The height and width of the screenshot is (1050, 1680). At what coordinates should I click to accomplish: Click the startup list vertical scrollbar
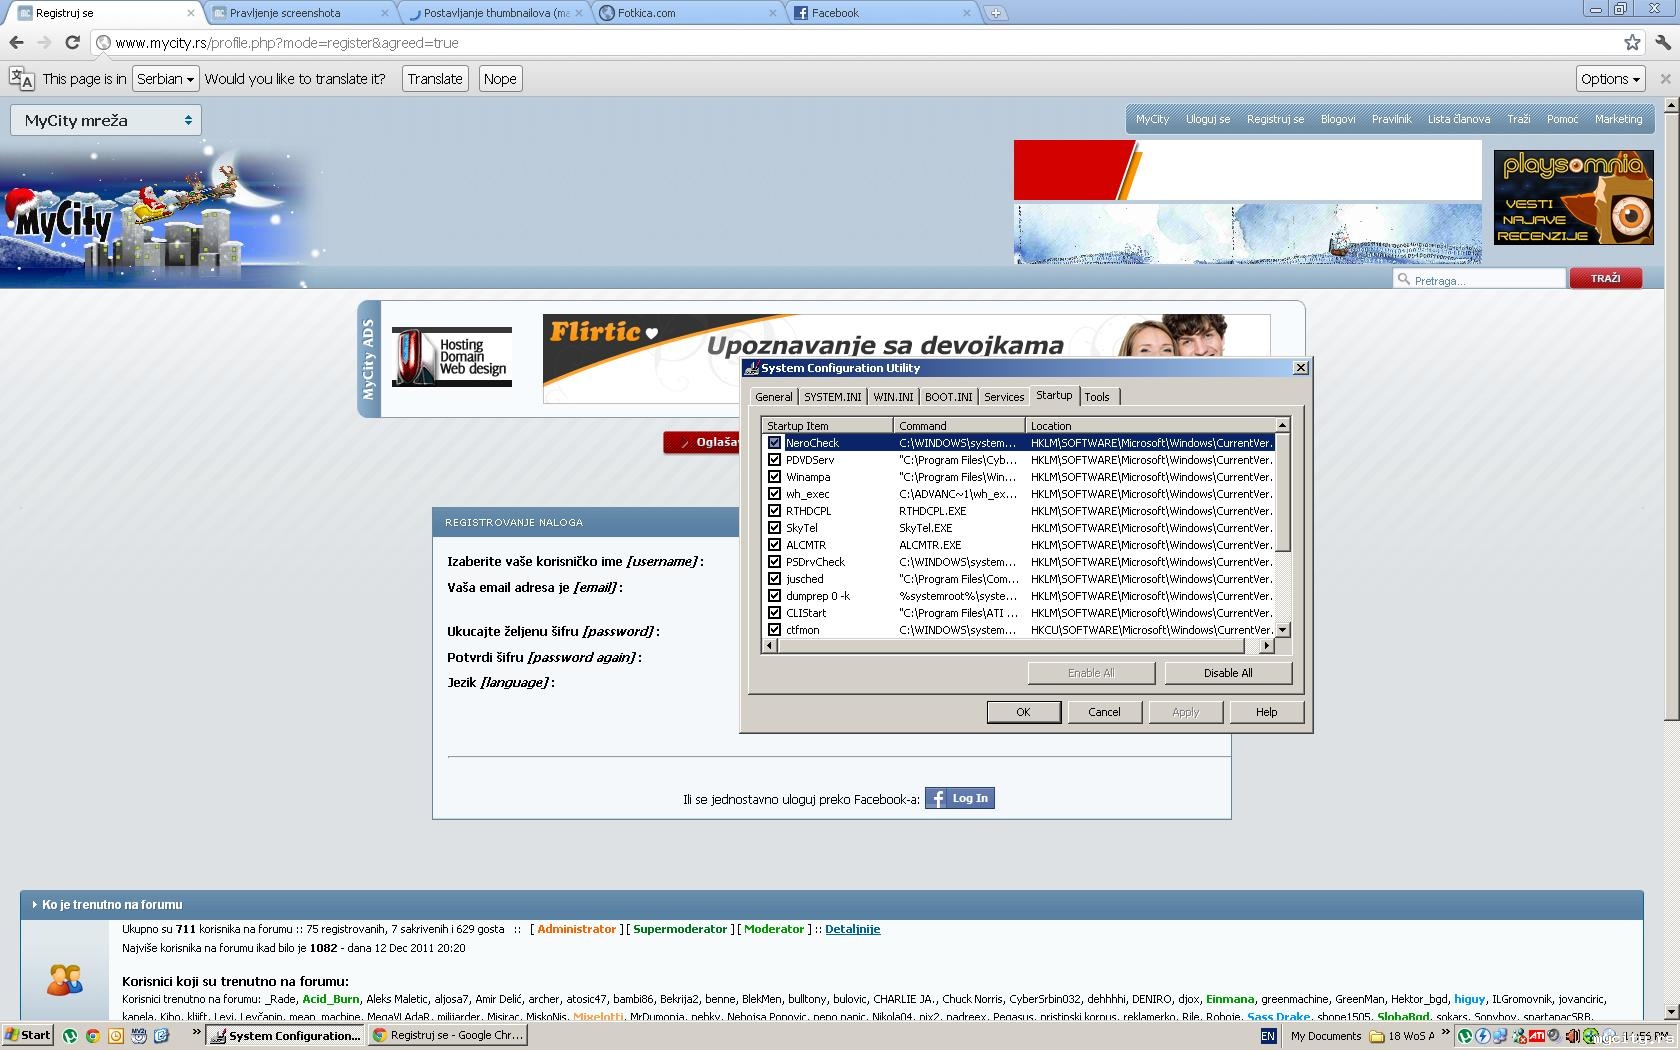click(1283, 528)
